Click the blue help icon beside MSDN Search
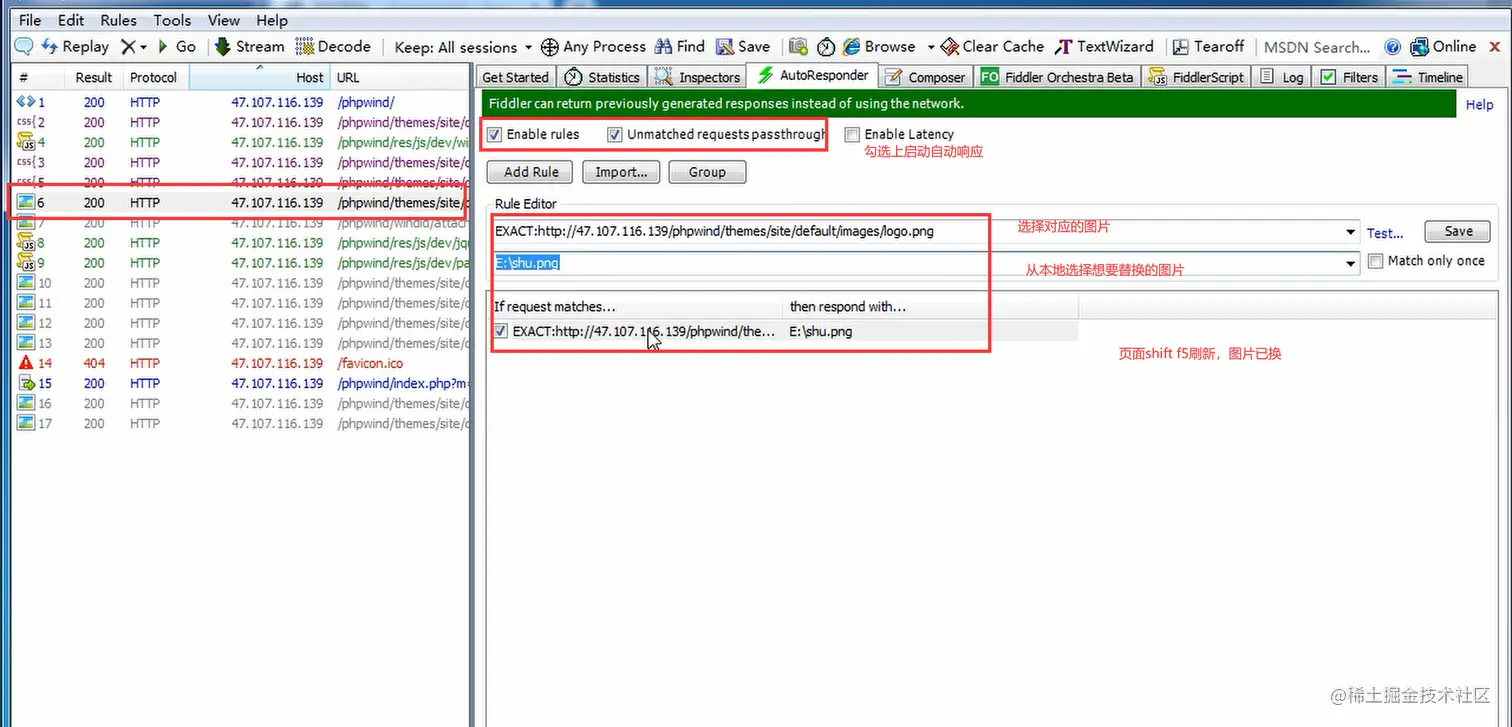This screenshot has height=727, width=1512. point(1392,47)
